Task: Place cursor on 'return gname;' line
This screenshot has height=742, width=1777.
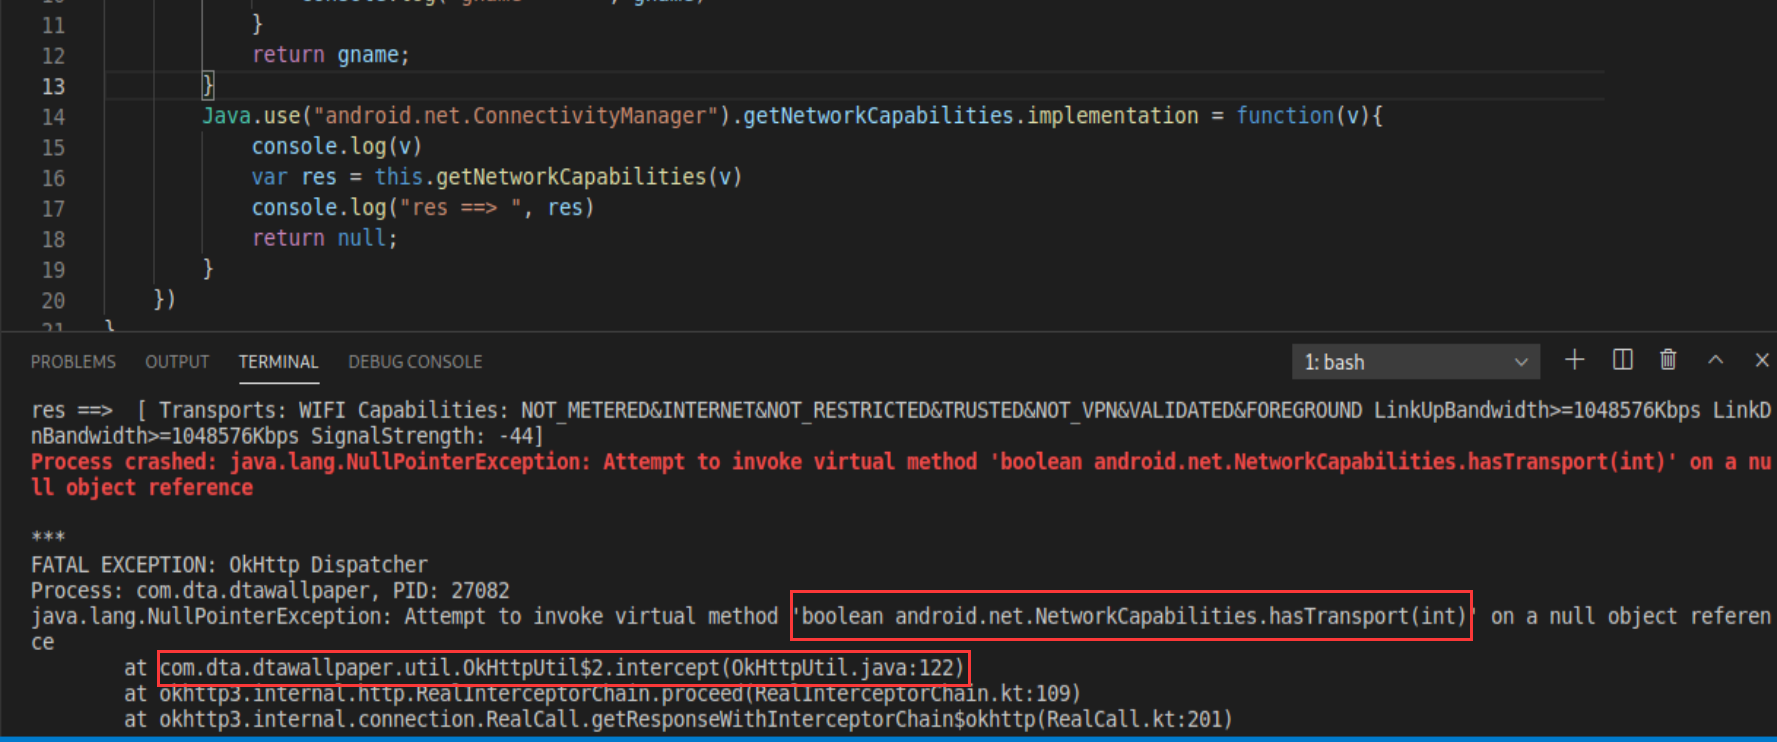Action: [330, 55]
